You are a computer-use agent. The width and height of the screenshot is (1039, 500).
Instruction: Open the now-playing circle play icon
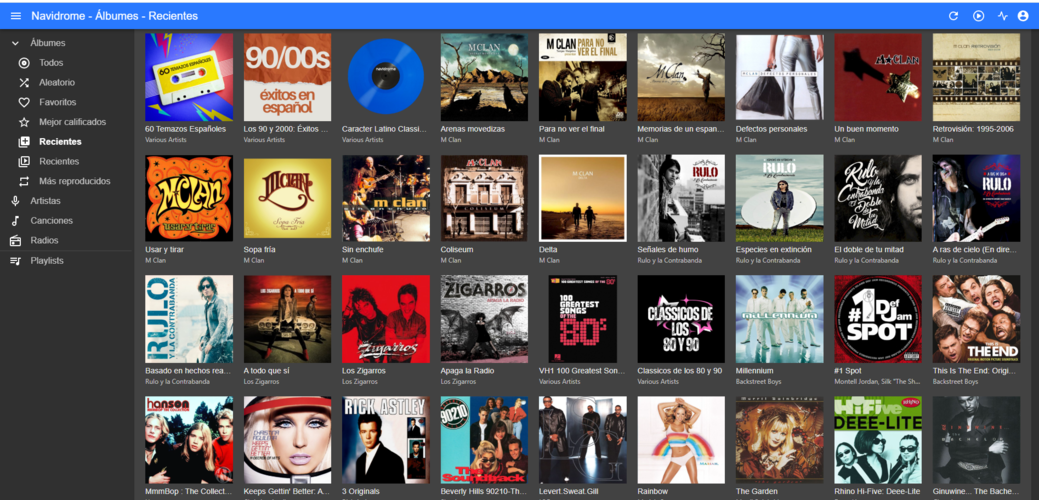[x=978, y=16]
